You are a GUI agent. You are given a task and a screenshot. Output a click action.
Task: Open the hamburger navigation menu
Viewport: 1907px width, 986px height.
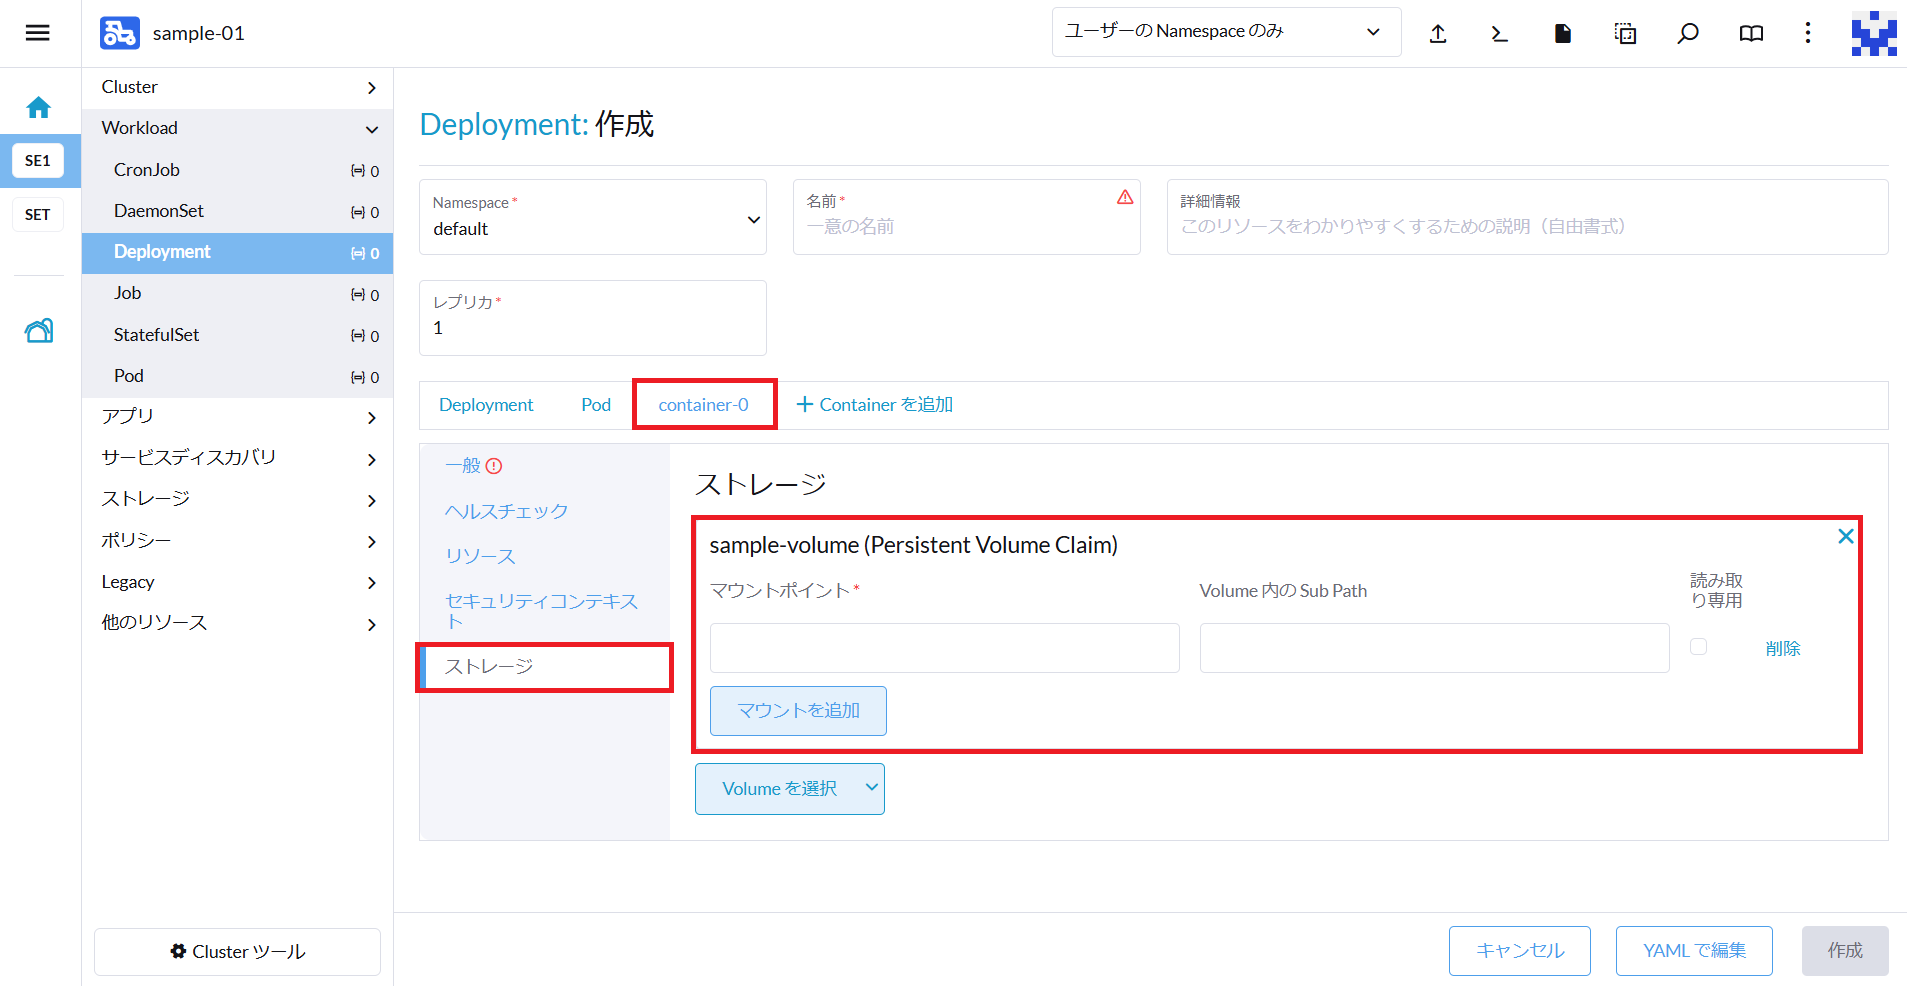pos(37,33)
